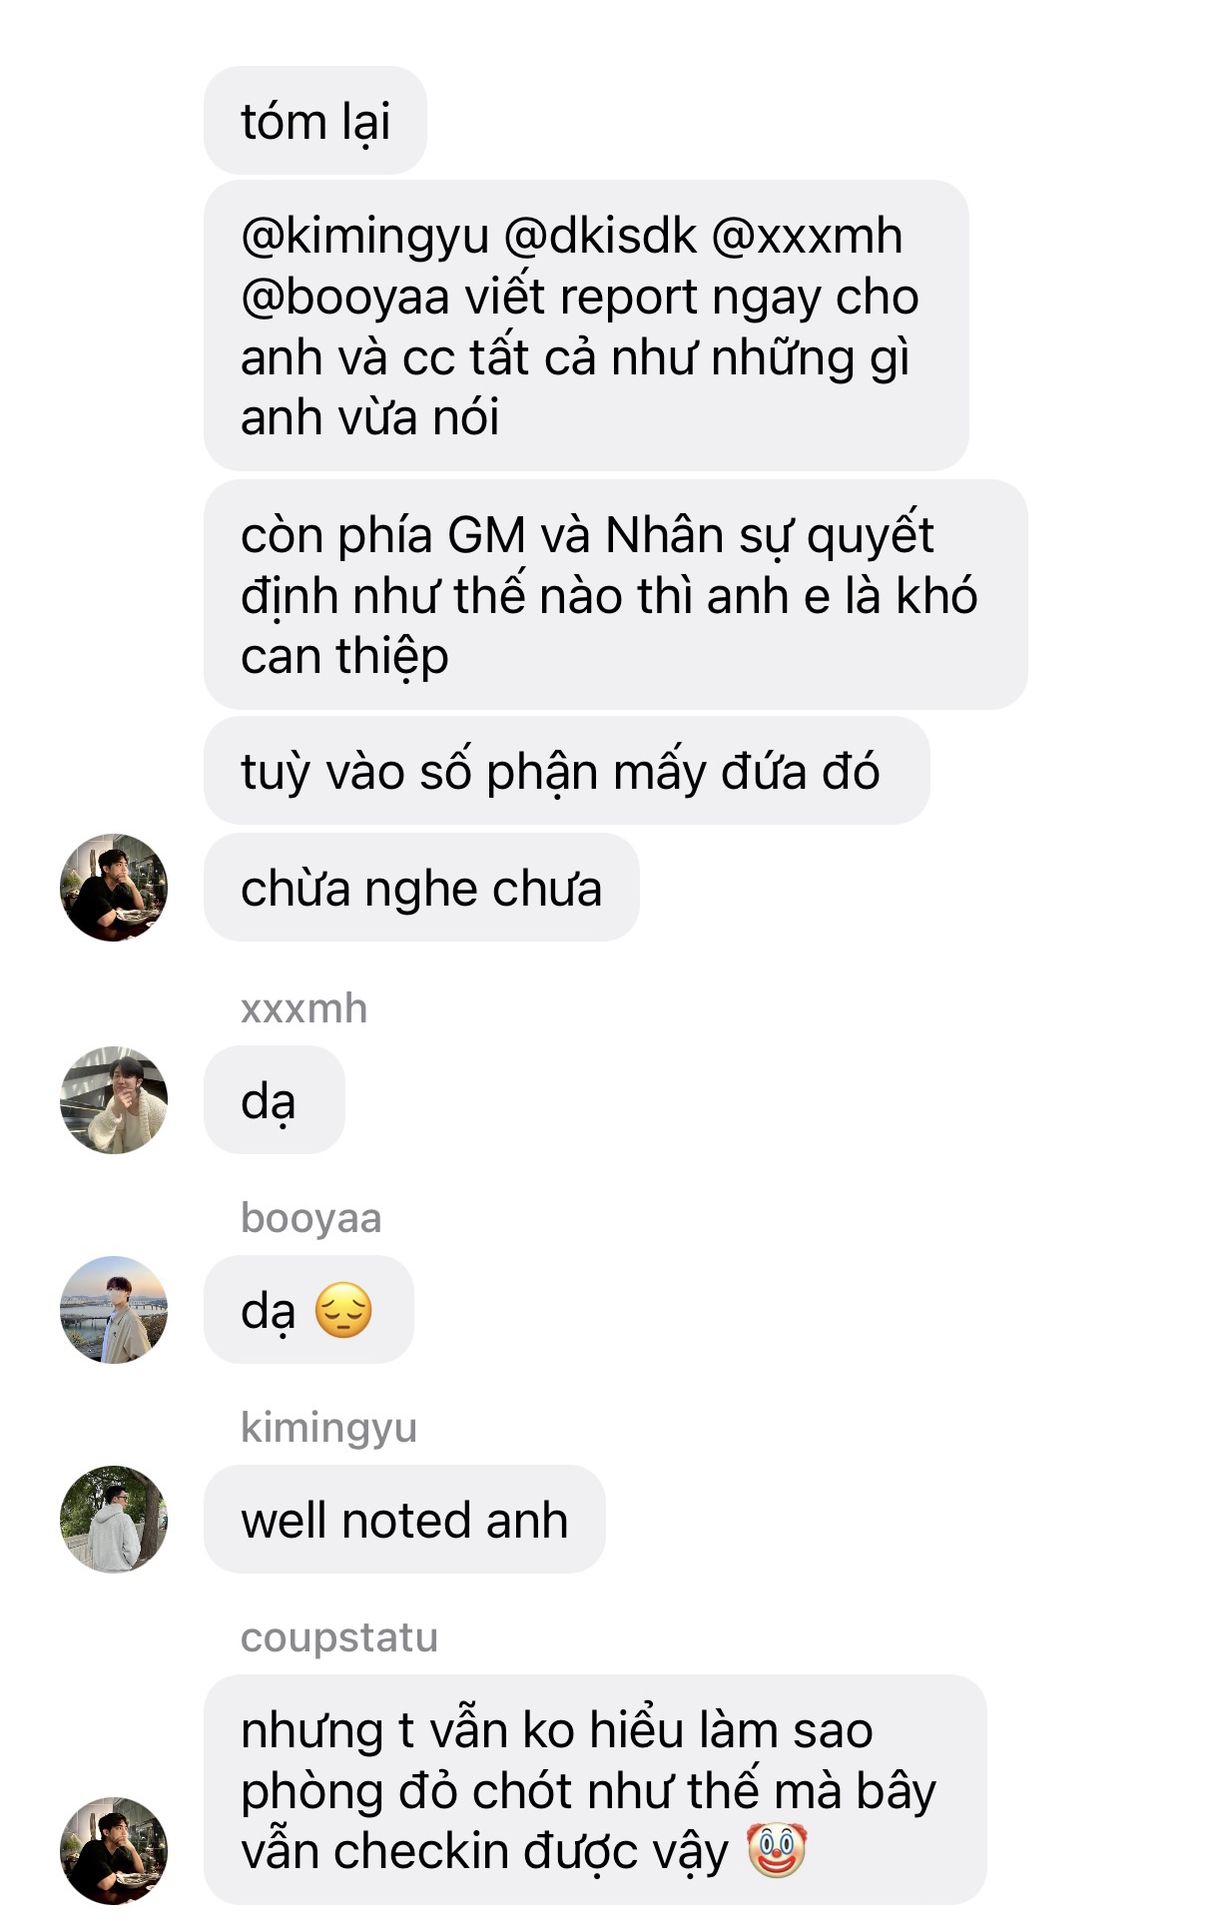Open booyaa's profile avatar

113,1310
